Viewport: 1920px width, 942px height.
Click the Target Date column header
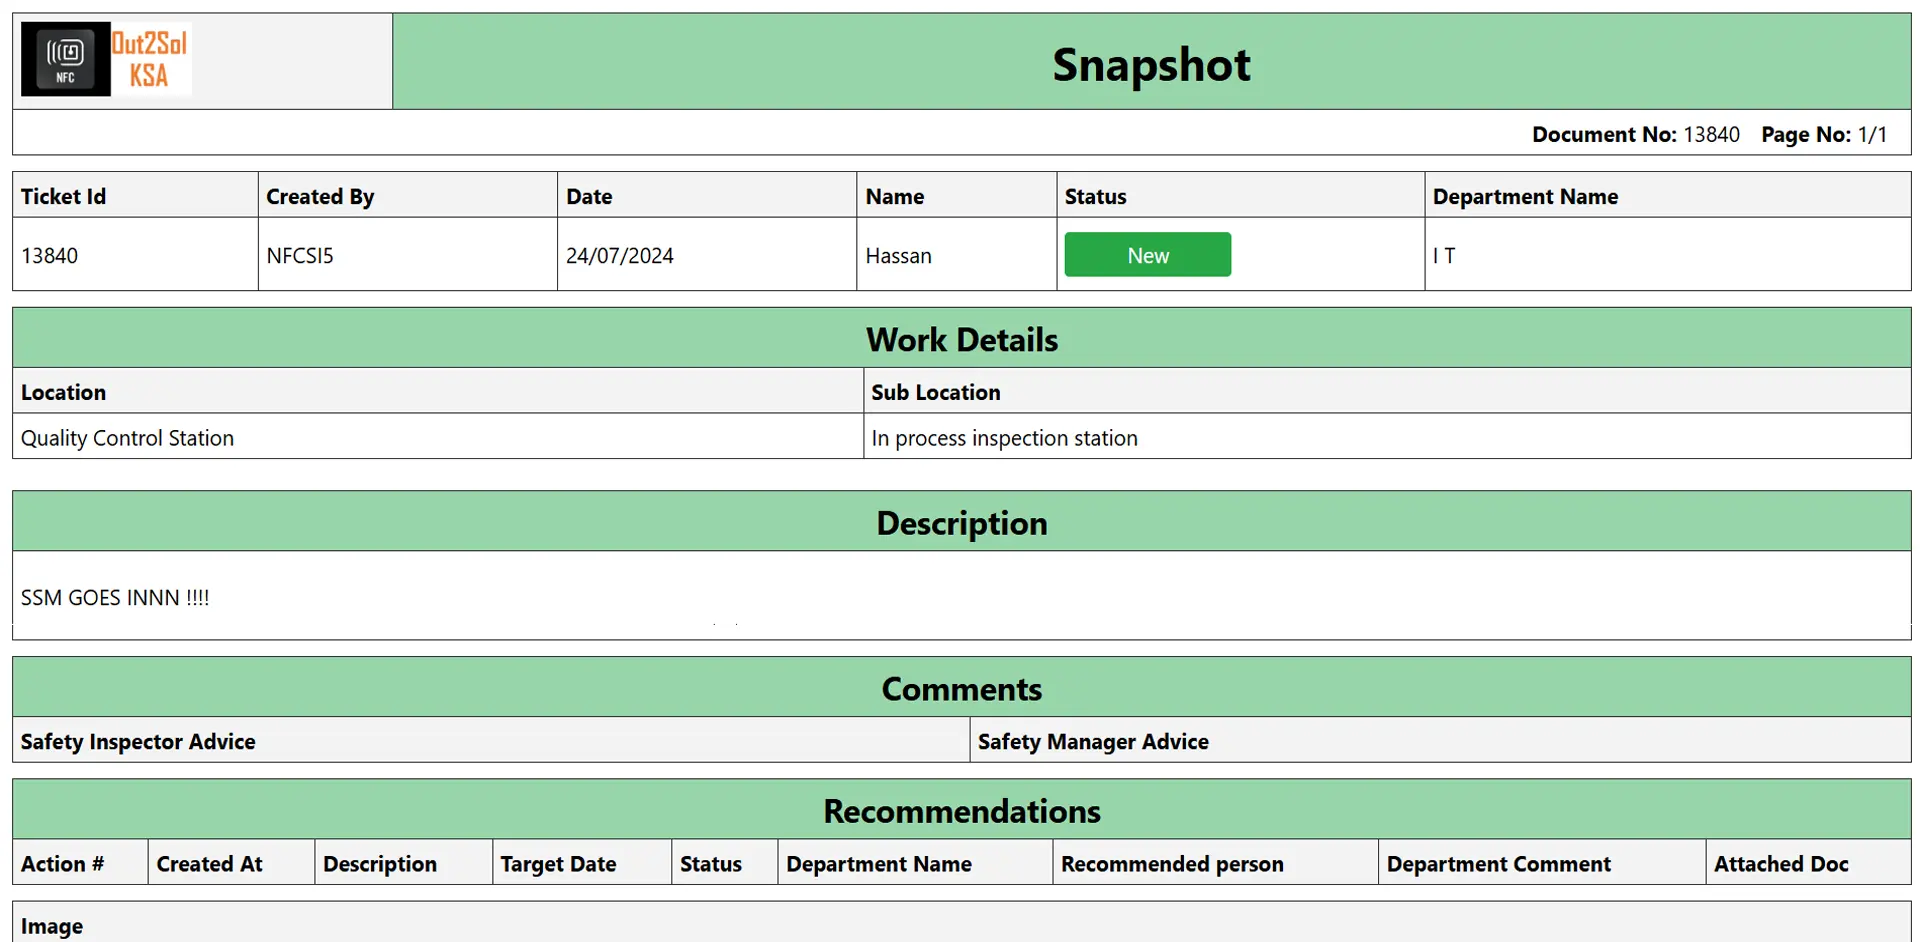558,864
